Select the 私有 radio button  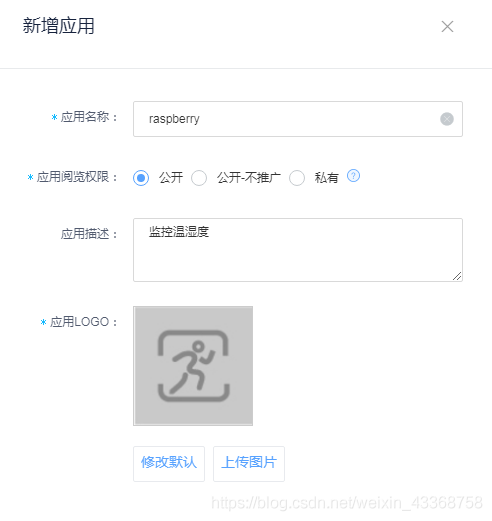[x=297, y=178]
